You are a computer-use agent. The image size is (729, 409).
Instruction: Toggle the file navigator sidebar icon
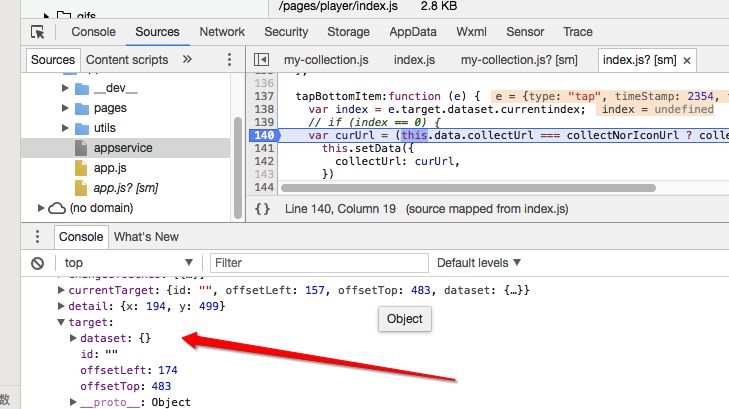click(261, 60)
